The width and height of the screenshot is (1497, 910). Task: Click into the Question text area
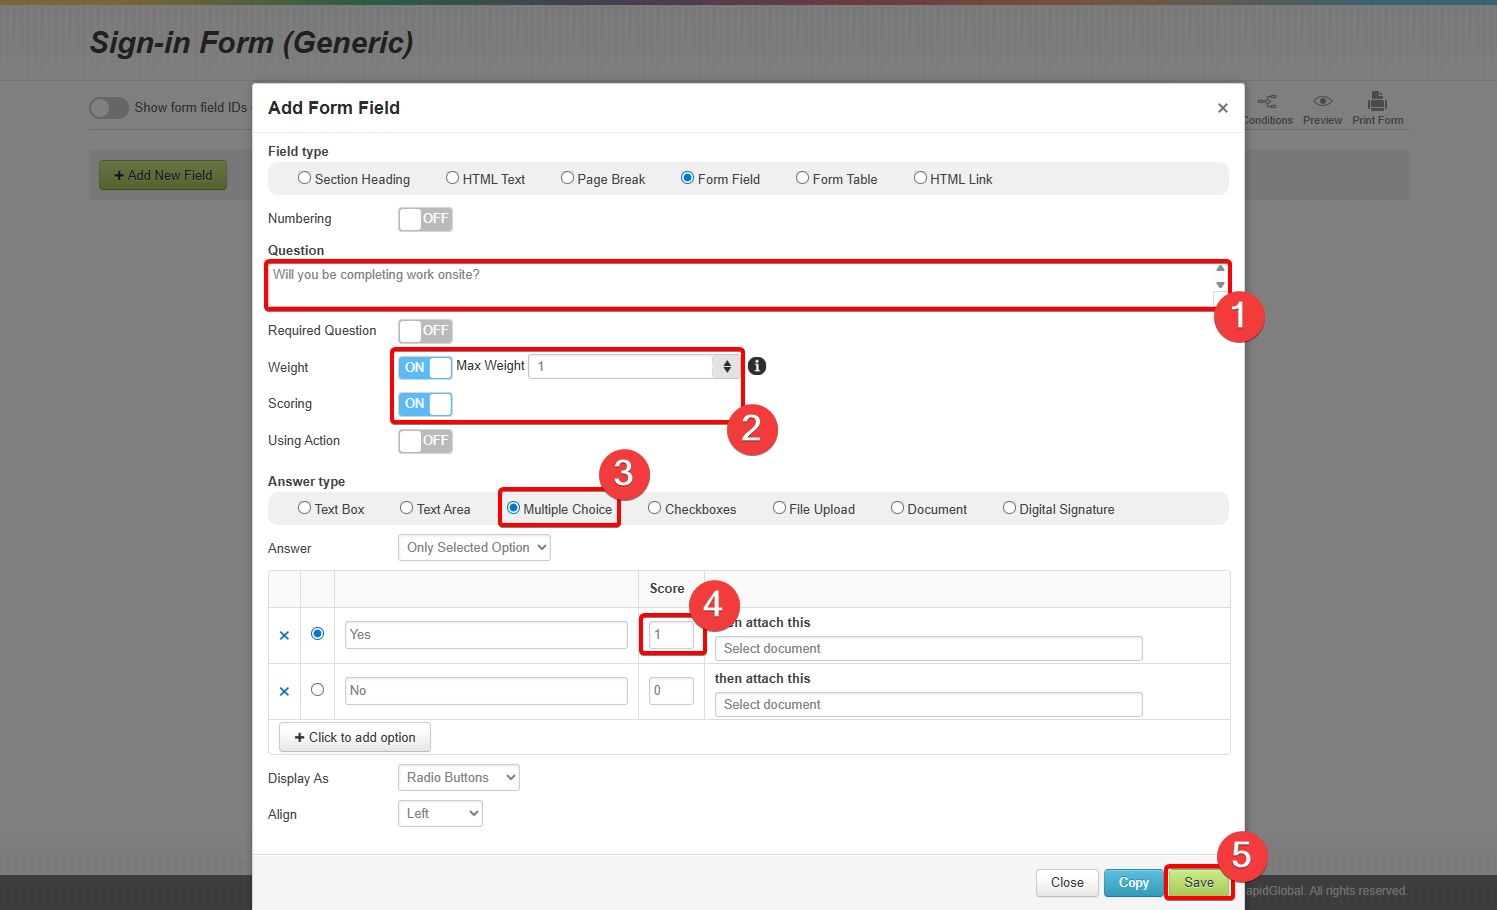tap(740, 285)
